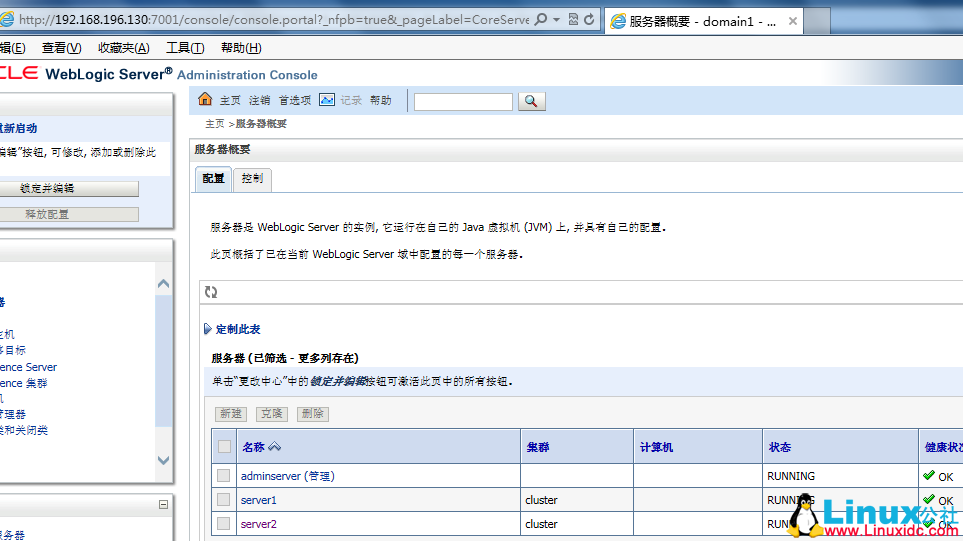
Task: Open the address bar dropdown arrow
Action: coord(556,20)
